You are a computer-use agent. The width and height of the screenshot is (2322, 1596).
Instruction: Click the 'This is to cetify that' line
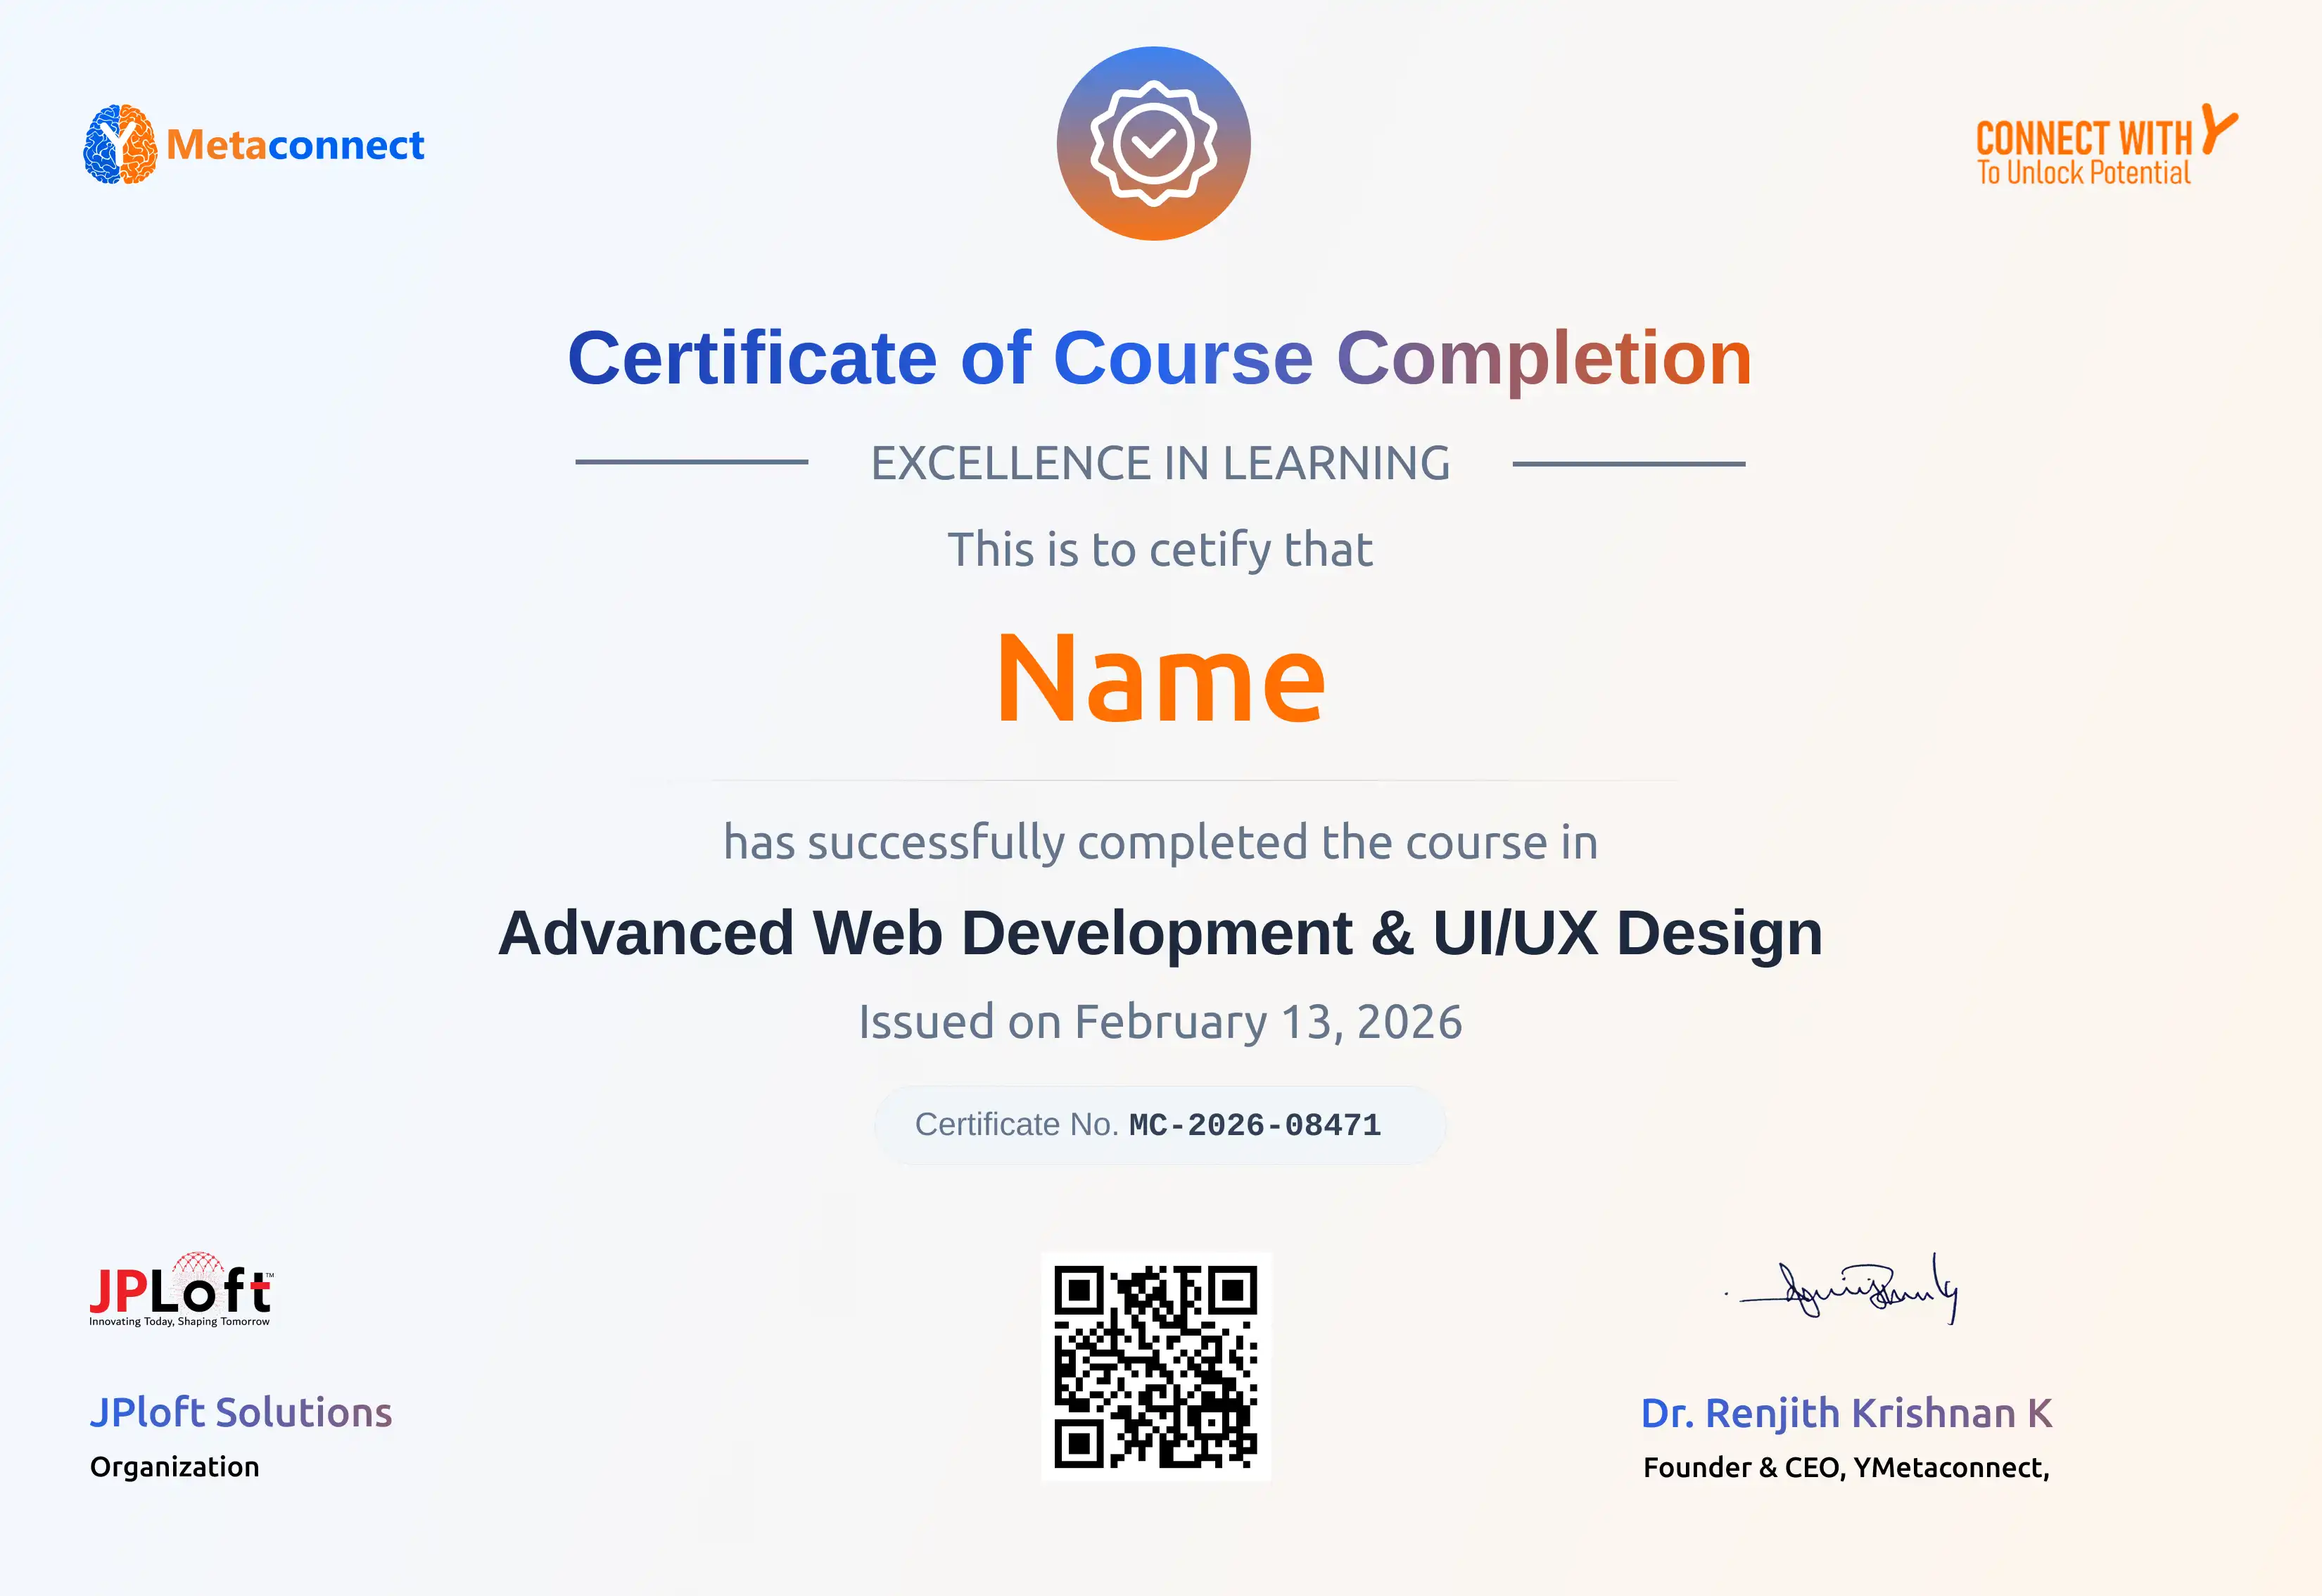[x=1160, y=549]
